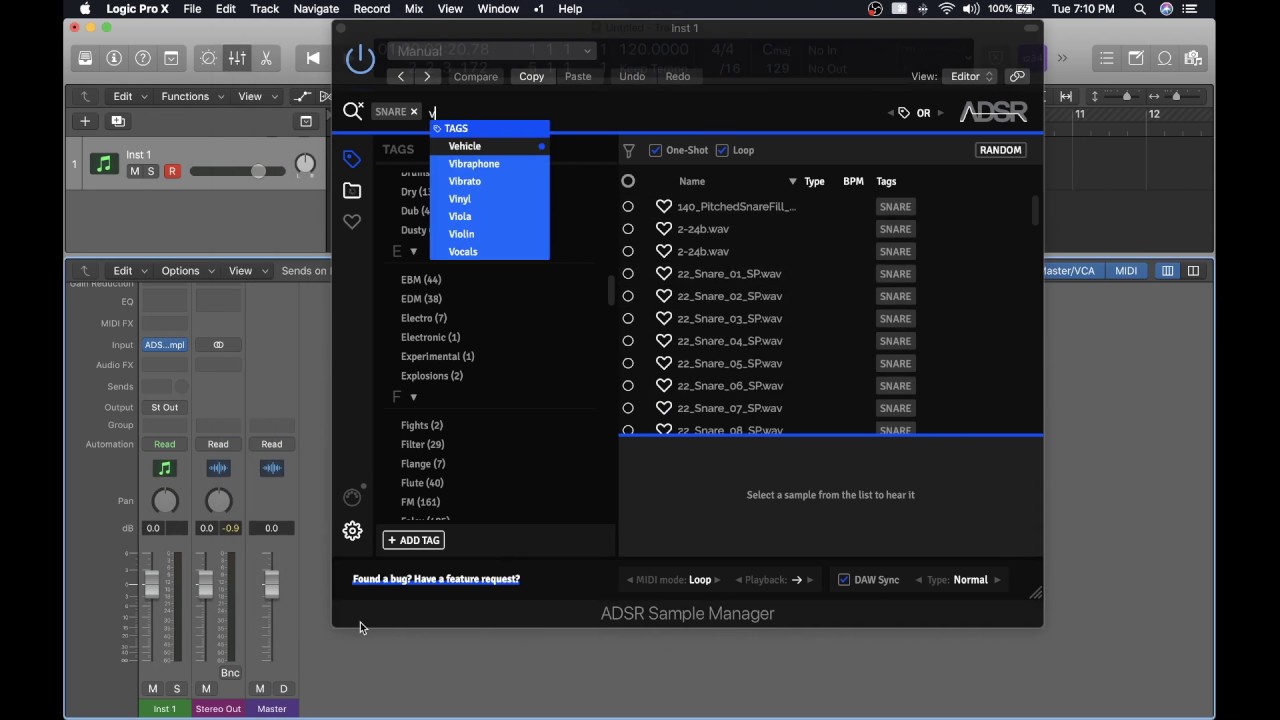Favorite 22_Snare_01_SP.wav with heart icon
The width and height of the screenshot is (1280, 720).
point(664,273)
